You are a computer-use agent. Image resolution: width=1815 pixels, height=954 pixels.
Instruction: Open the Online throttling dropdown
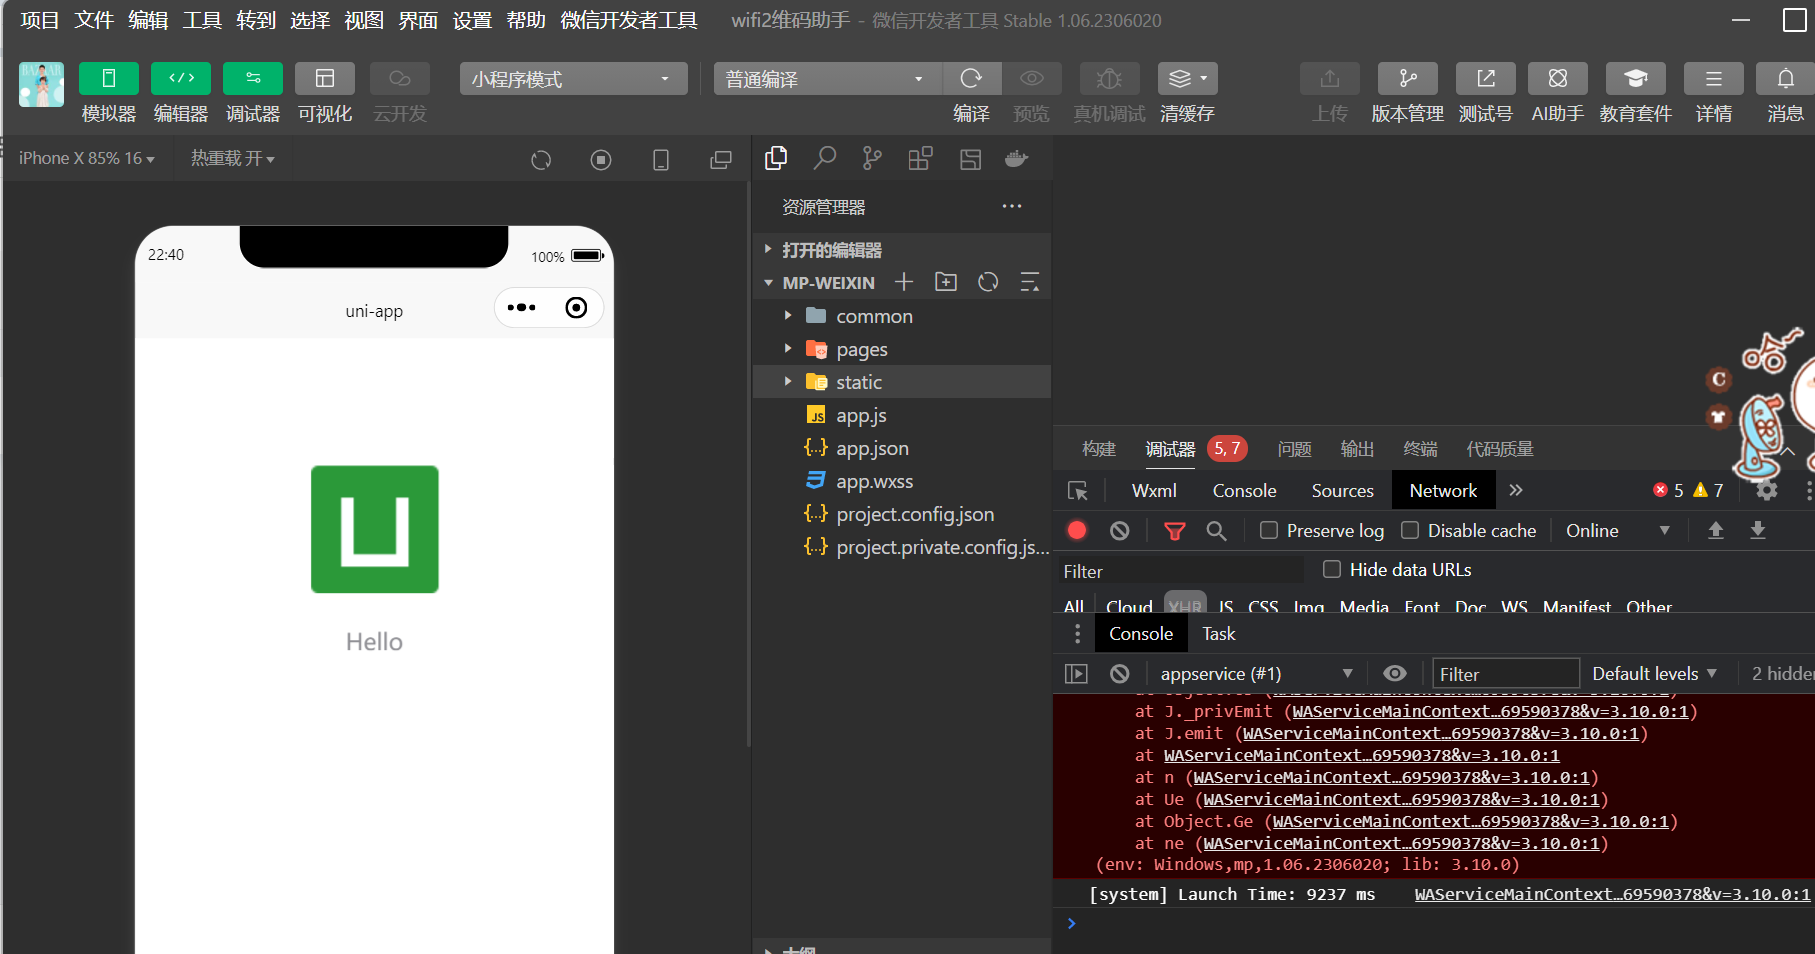click(1617, 531)
